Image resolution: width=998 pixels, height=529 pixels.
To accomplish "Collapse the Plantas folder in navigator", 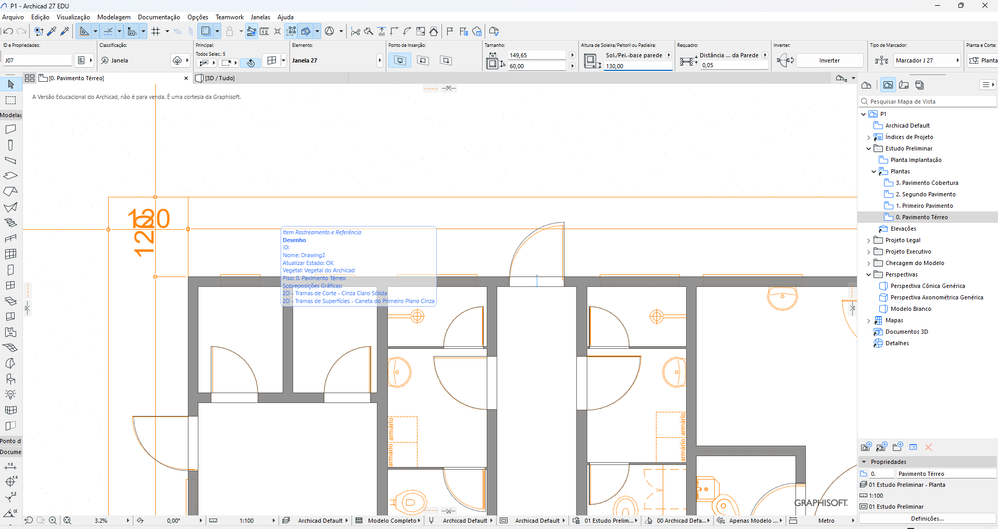I will [x=874, y=171].
